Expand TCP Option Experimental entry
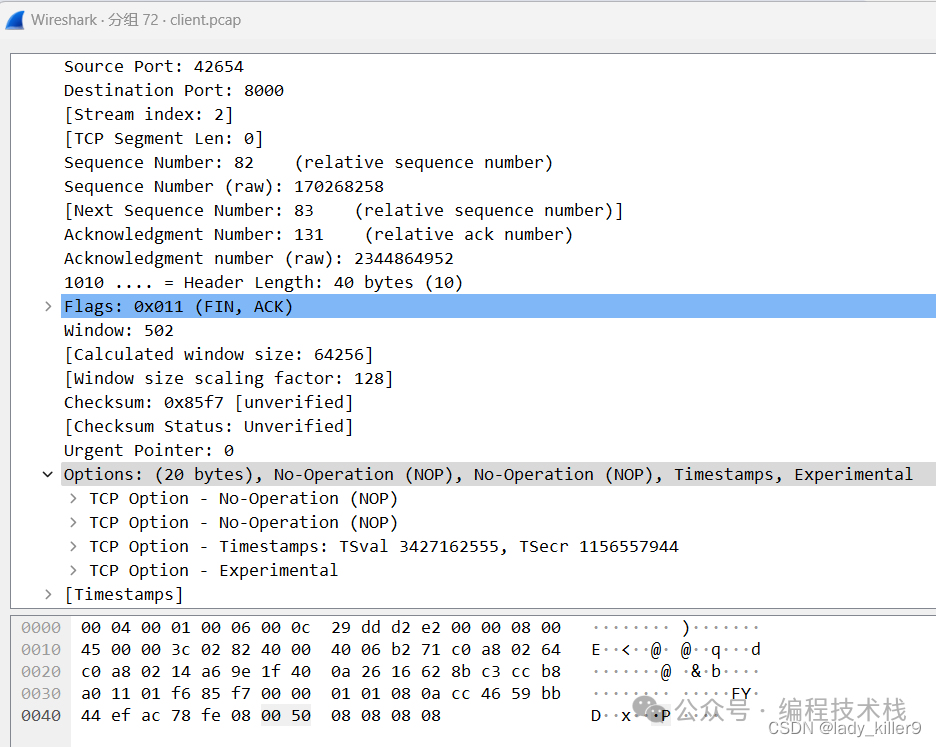 73,570
